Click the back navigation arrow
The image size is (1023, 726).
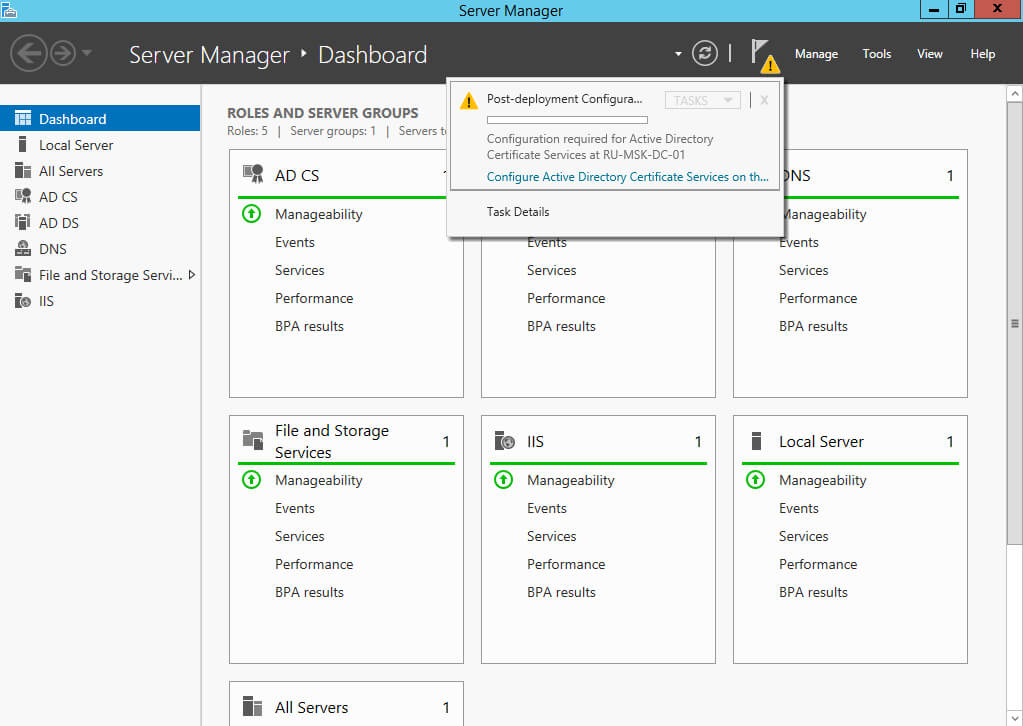point(29,53)
